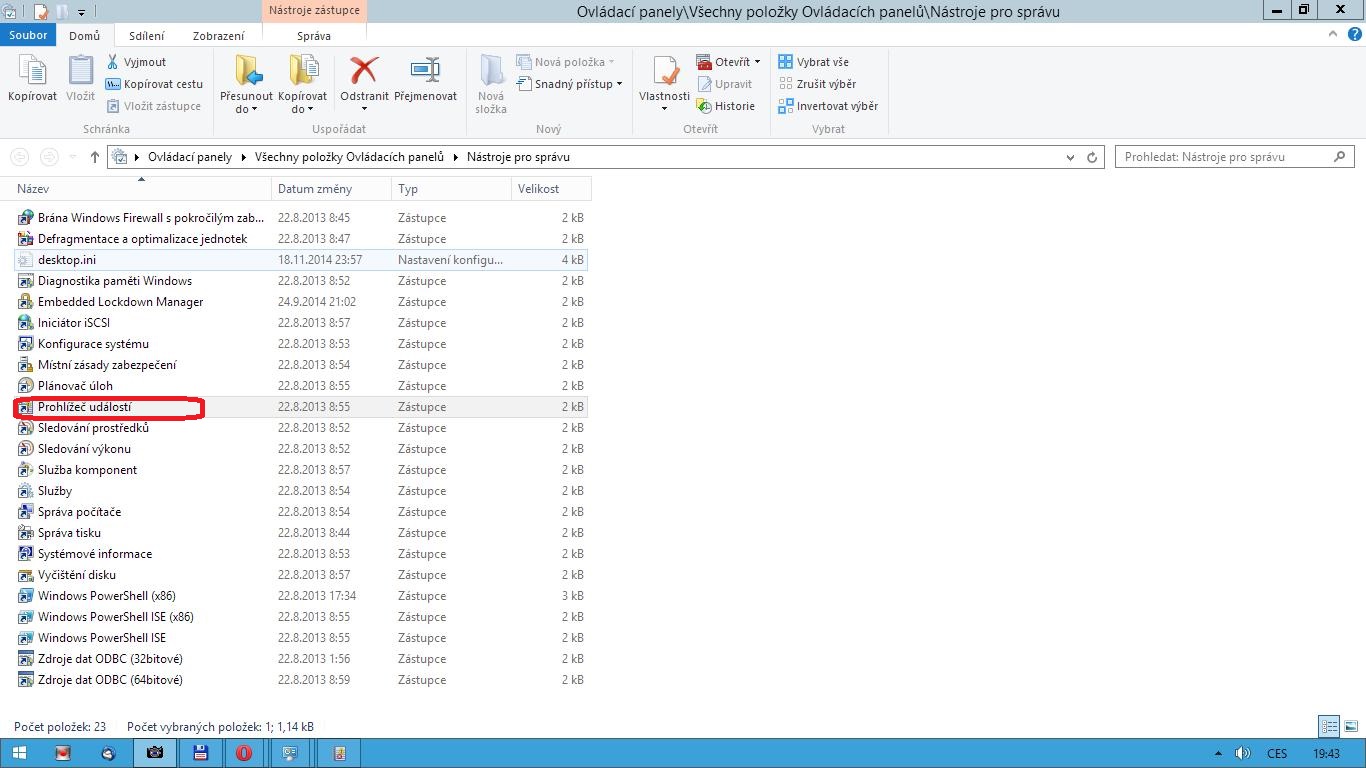Viewport: 1366px width, 768px height.
Task: Open the Zobrazení ribbon tab
Action: point(218,36)
